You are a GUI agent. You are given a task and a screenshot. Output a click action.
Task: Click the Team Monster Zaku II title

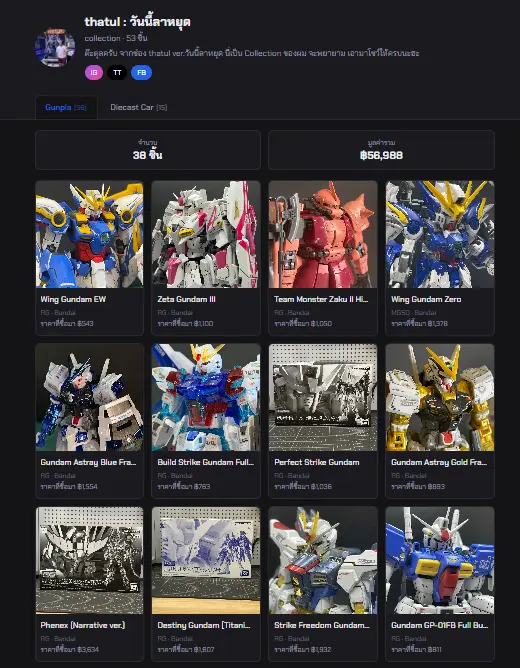[321, 299]
